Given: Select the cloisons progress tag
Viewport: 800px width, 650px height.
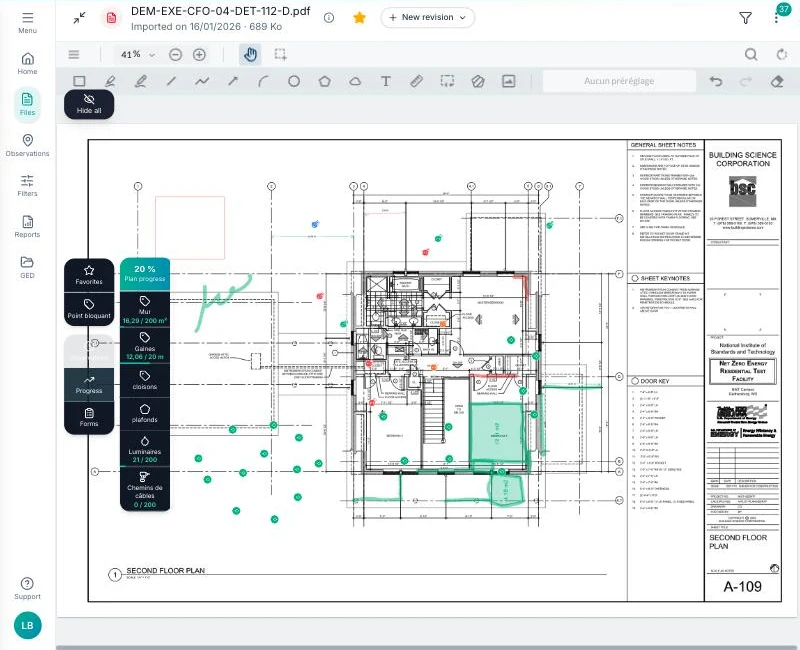Looking at the screenshot, I should [145, 381].
